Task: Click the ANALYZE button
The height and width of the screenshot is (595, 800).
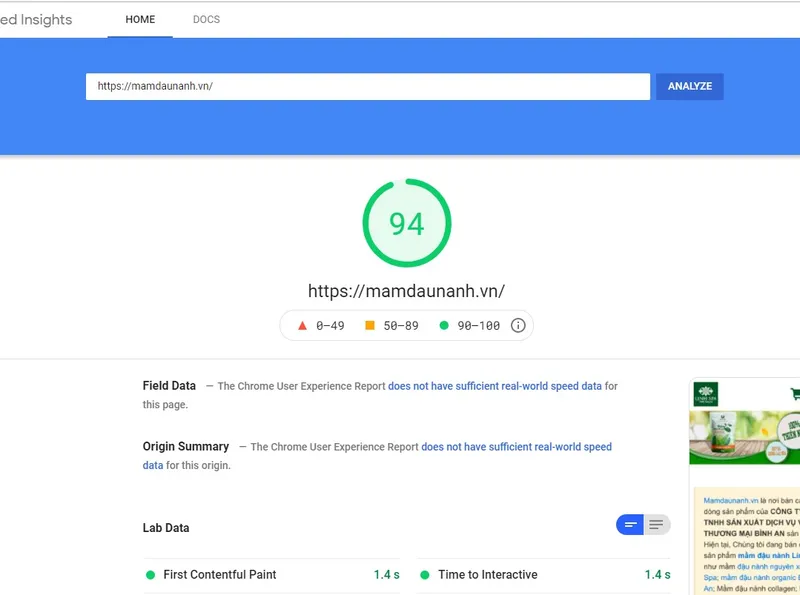Action: pyautogui.click(x=689, y=86)
